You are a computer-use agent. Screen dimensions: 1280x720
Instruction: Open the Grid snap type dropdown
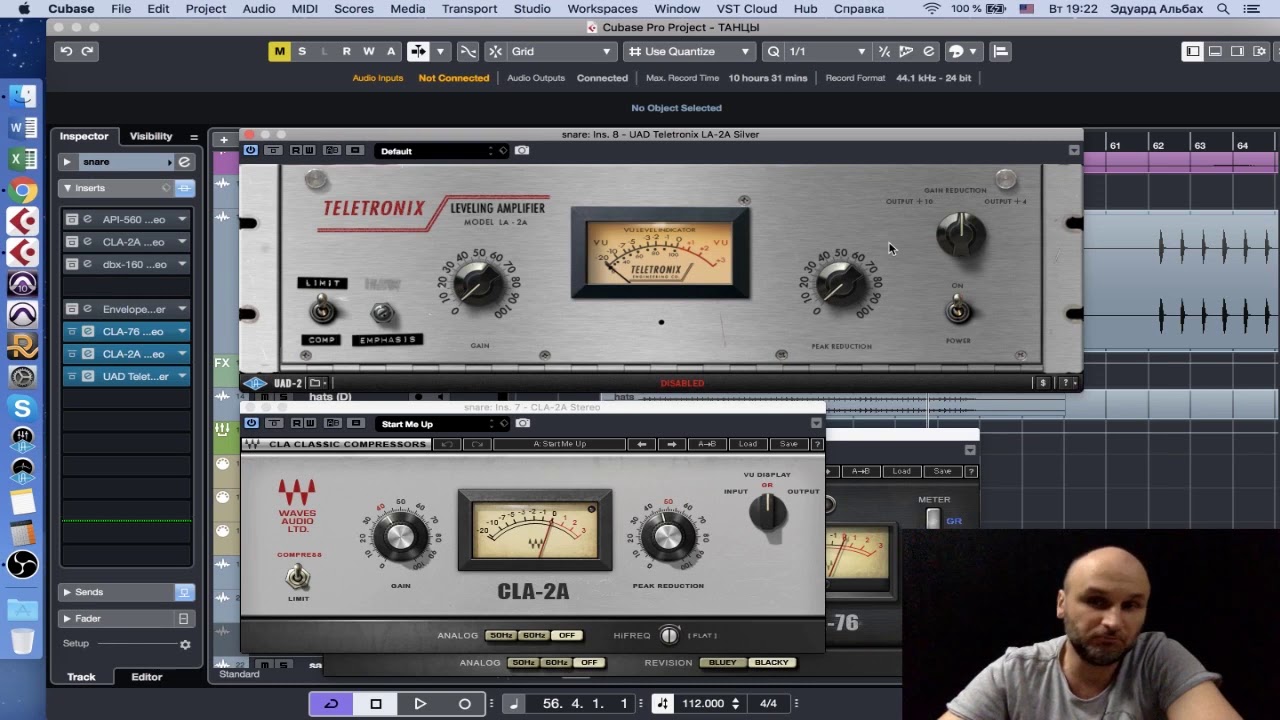click(x=560, y=51)
